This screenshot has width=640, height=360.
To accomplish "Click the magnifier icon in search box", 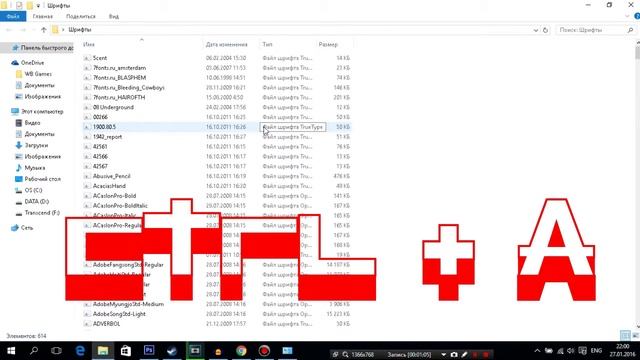I will point(630,30).
